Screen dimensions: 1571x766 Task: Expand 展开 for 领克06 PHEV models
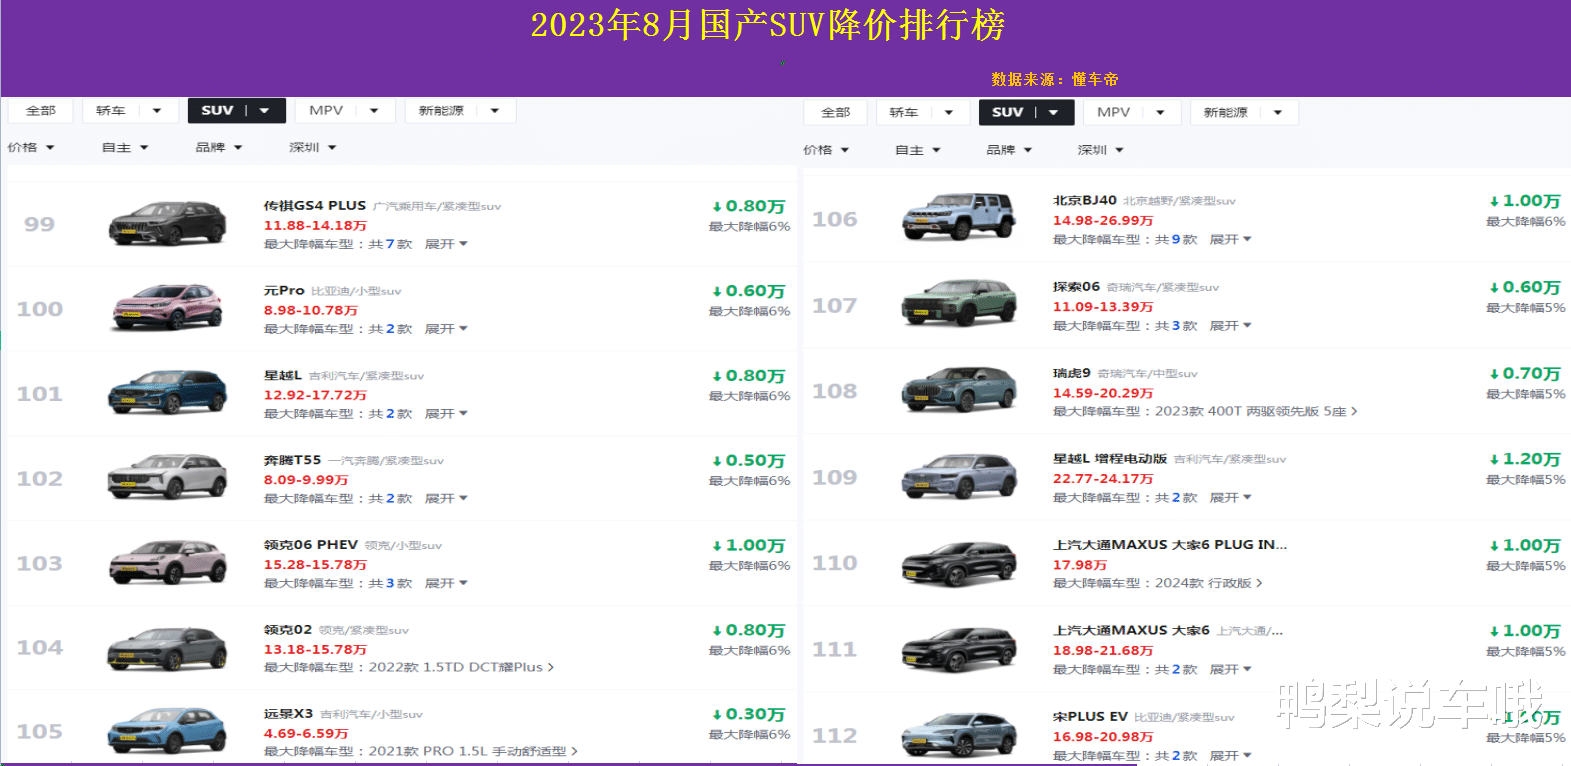pyautogui.click(x=446, y=583)
